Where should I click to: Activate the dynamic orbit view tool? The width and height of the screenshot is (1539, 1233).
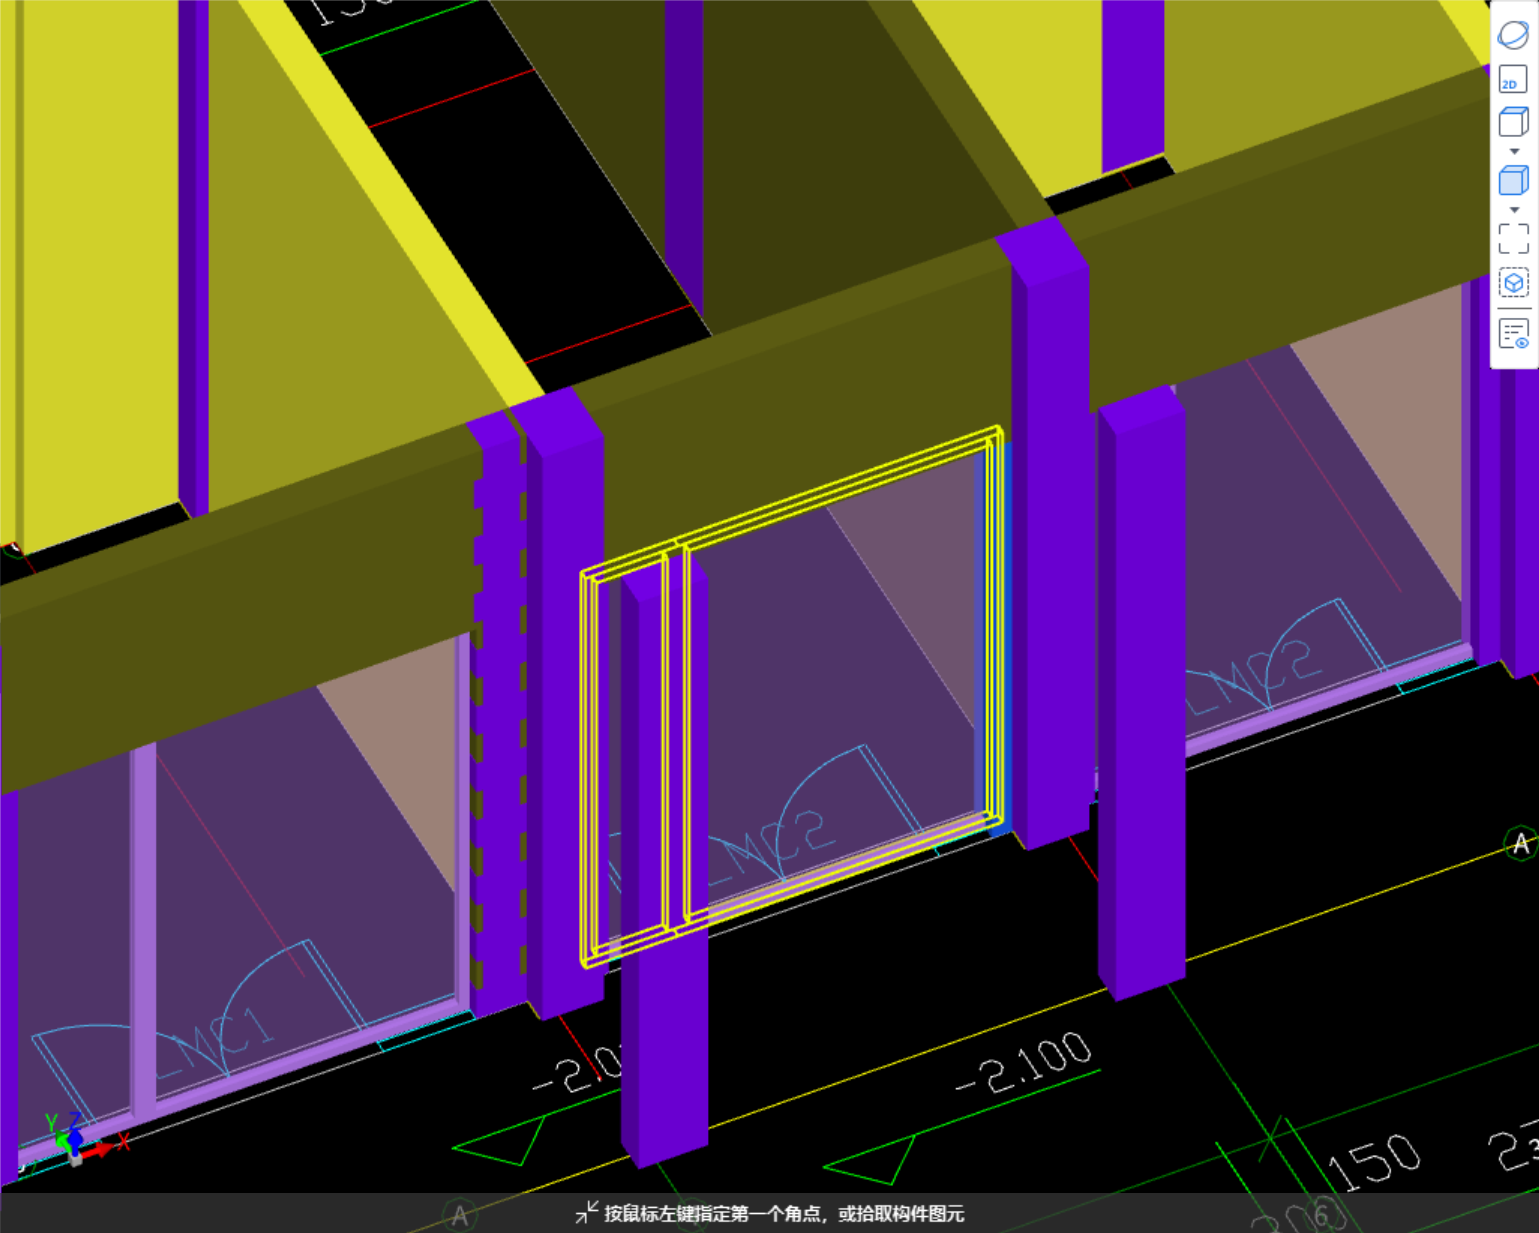tap(1513, 35)
